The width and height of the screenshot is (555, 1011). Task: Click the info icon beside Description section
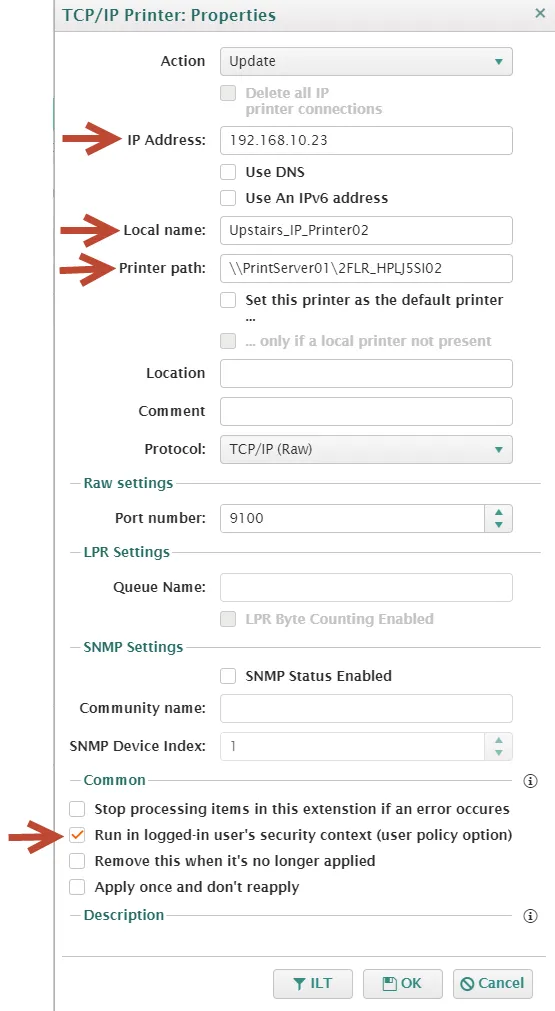click(530, 916)
